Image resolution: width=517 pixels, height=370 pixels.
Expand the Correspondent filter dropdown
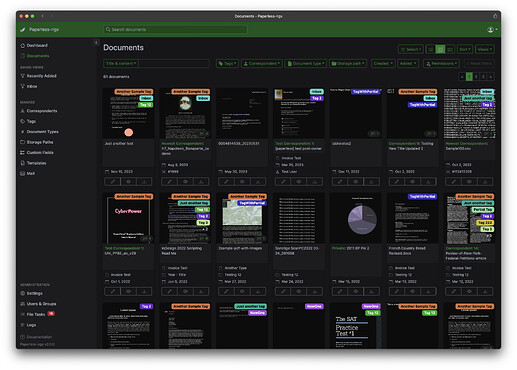(x=262, y=63)
